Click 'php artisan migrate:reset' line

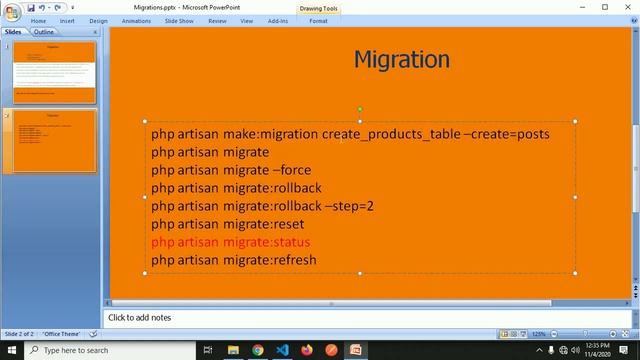[228, 224]
